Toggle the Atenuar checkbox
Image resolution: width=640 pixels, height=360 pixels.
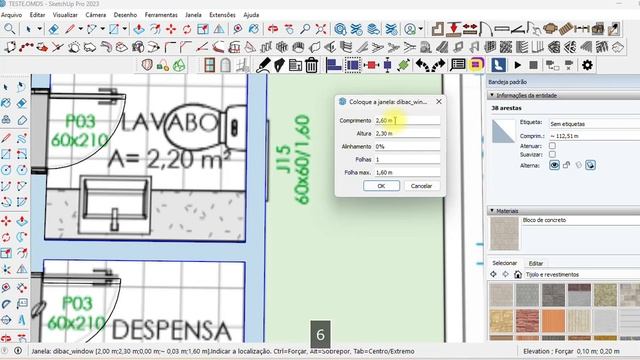[552, 146]
